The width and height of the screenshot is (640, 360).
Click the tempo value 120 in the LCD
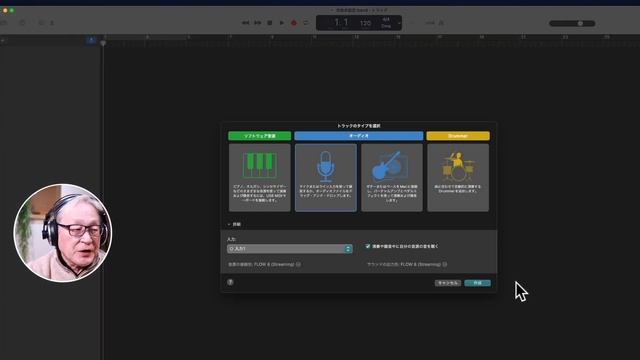point(365,23)
